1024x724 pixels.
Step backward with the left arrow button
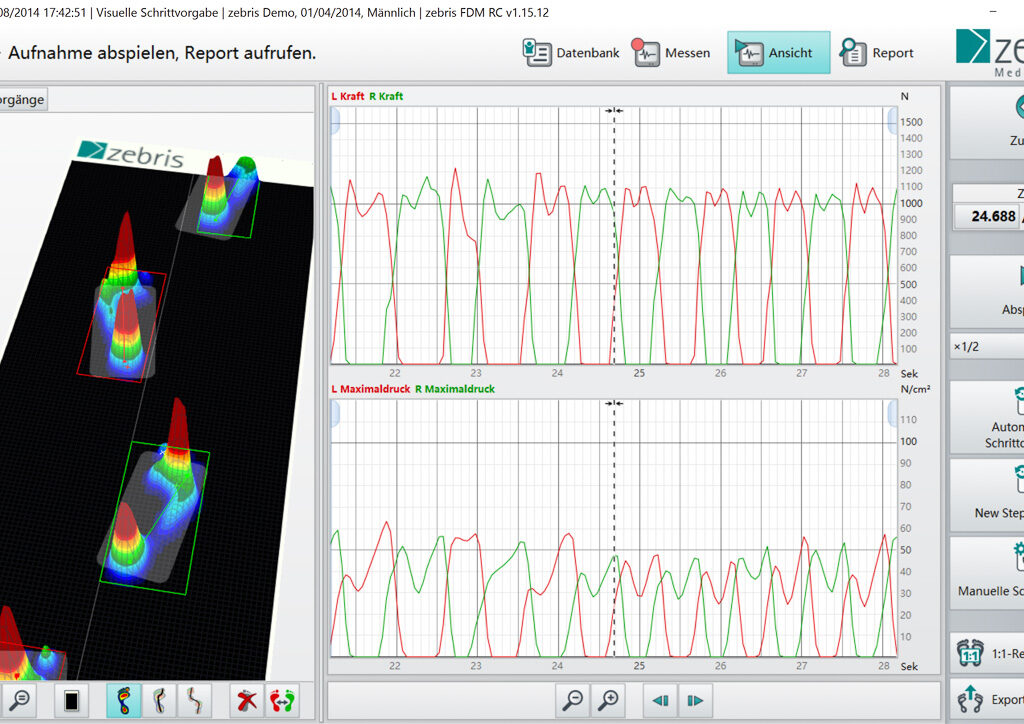661,701
